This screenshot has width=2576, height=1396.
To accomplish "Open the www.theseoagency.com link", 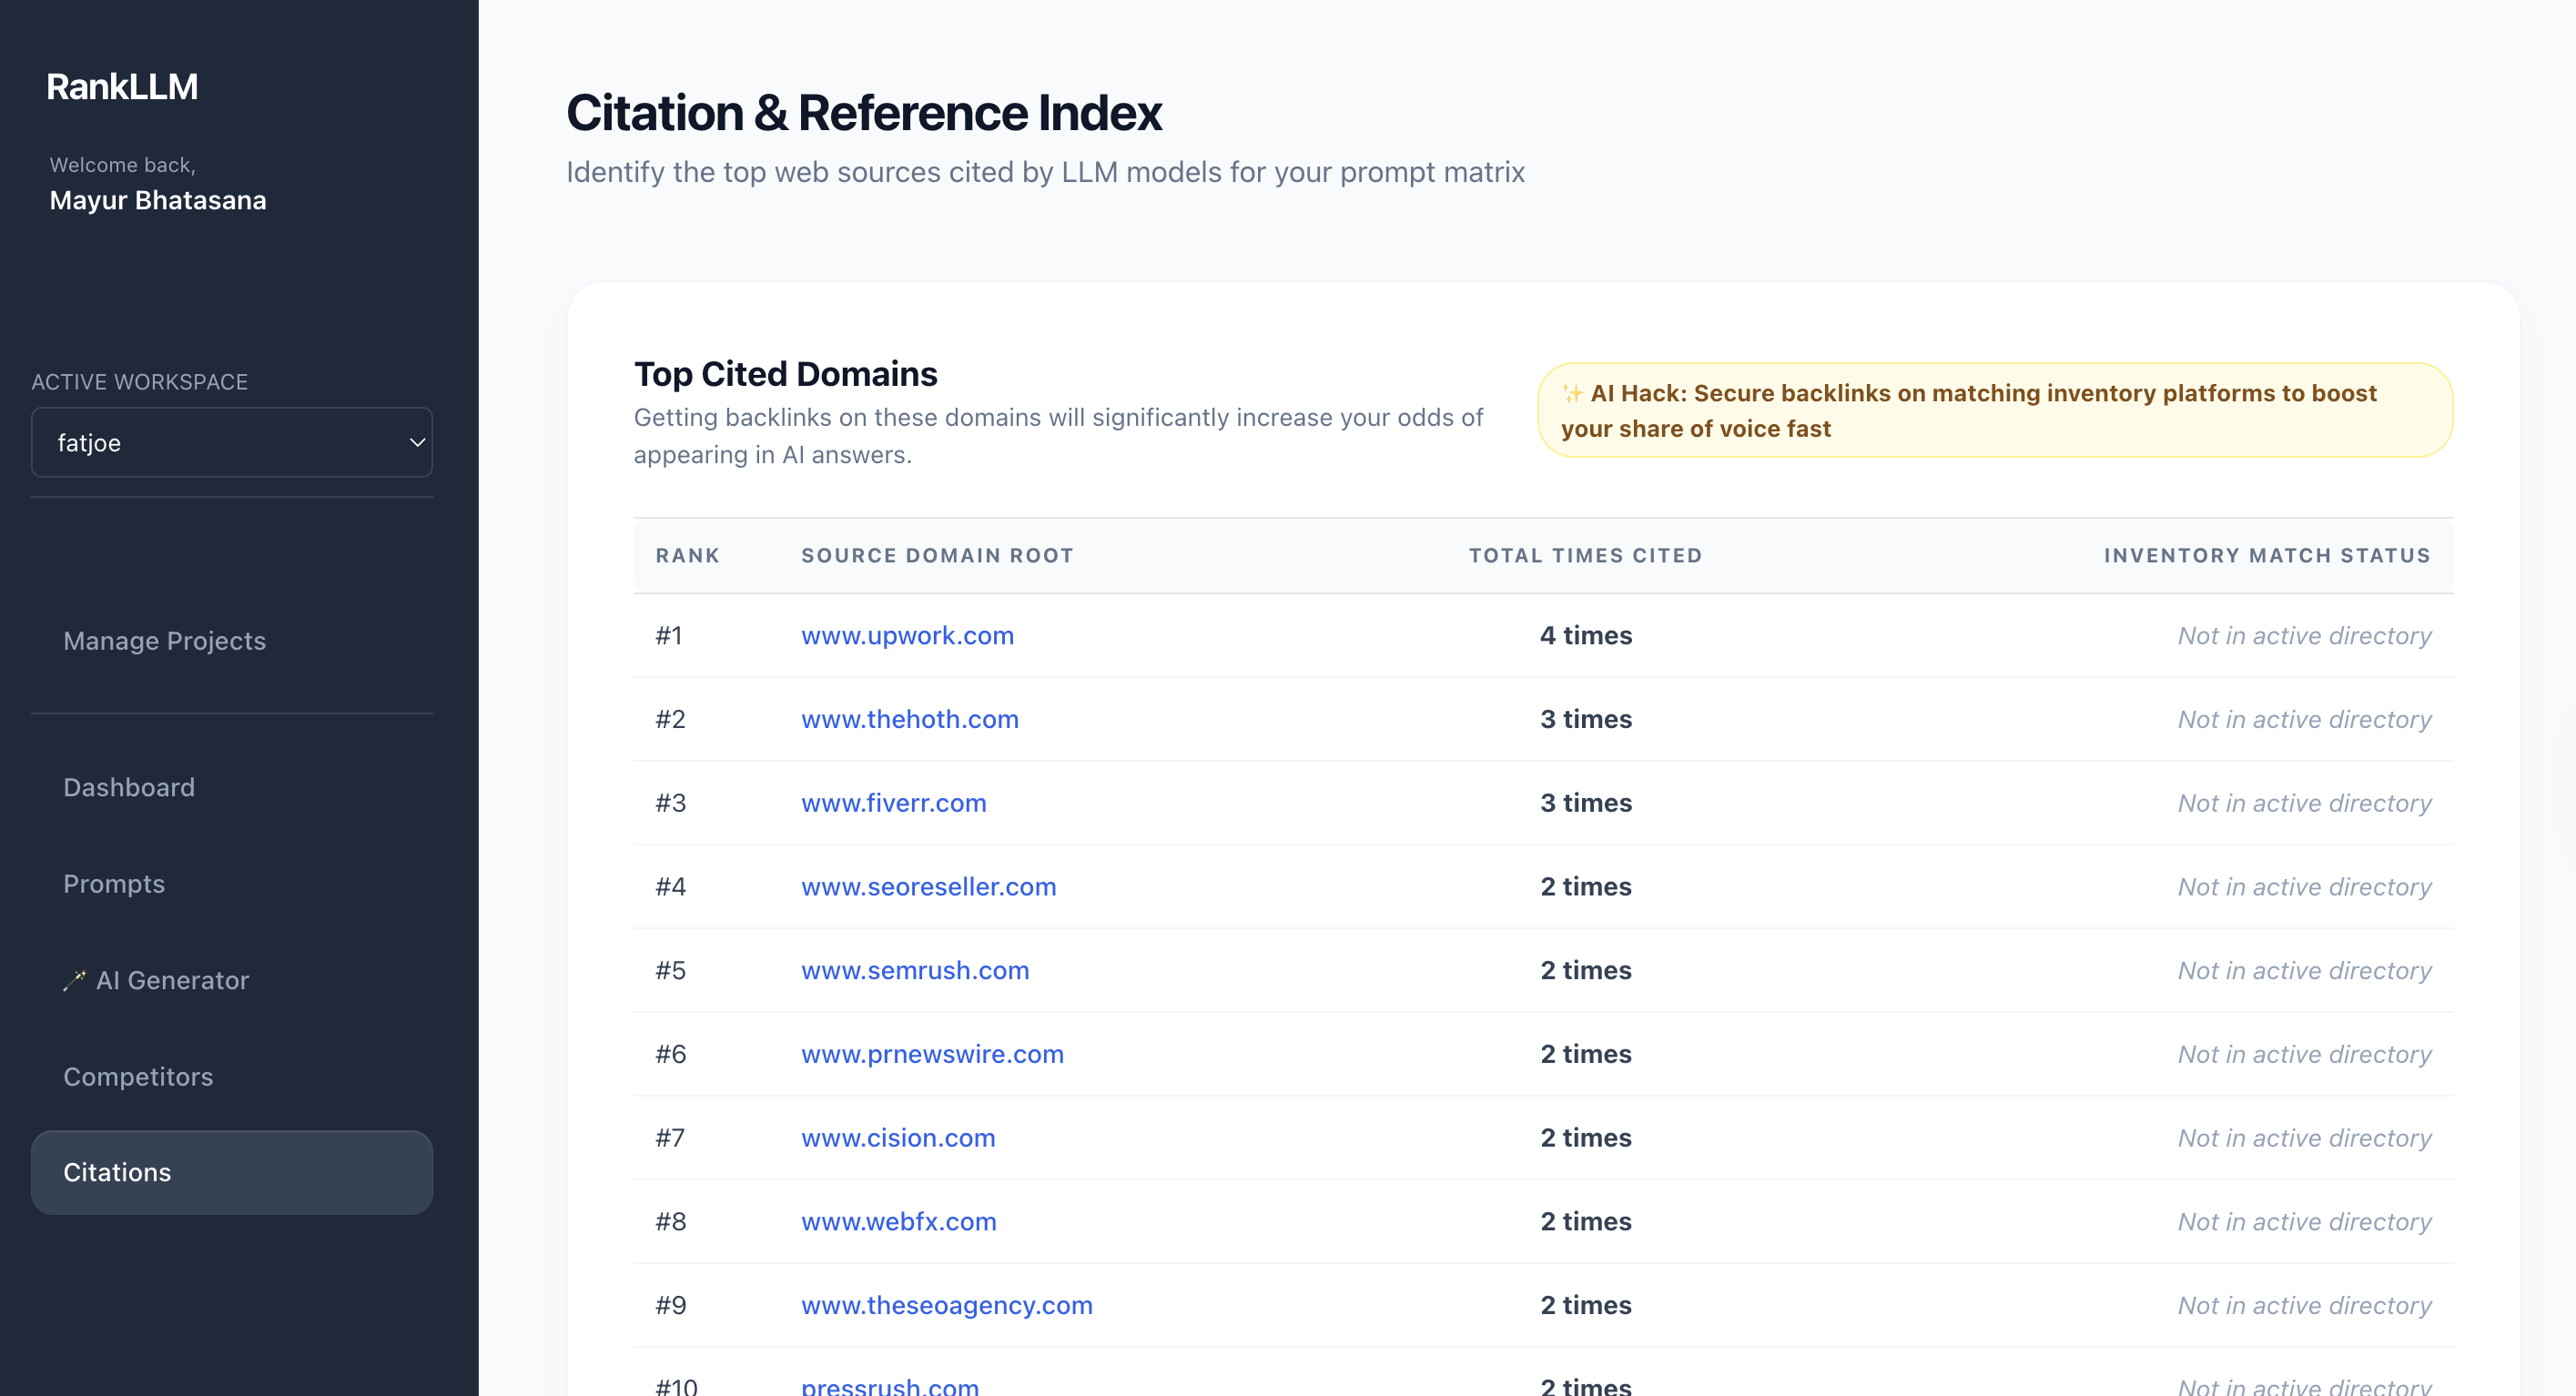I will (x=946, y=1305).
